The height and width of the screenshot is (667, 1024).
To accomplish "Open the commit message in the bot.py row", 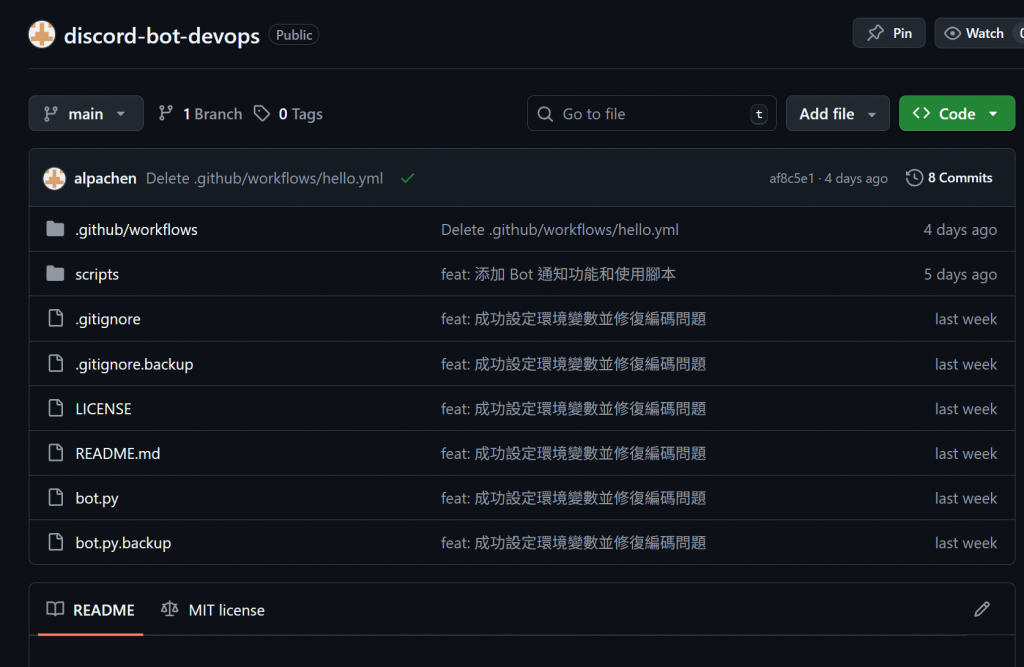I will pyautogui.click(x=573, y=498).
